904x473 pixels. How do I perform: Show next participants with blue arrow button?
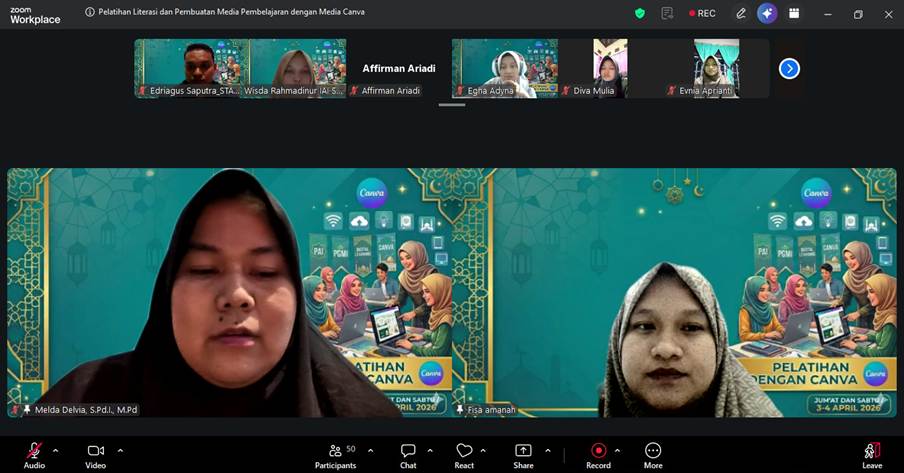pyautogui.click(x=789, y=68)
